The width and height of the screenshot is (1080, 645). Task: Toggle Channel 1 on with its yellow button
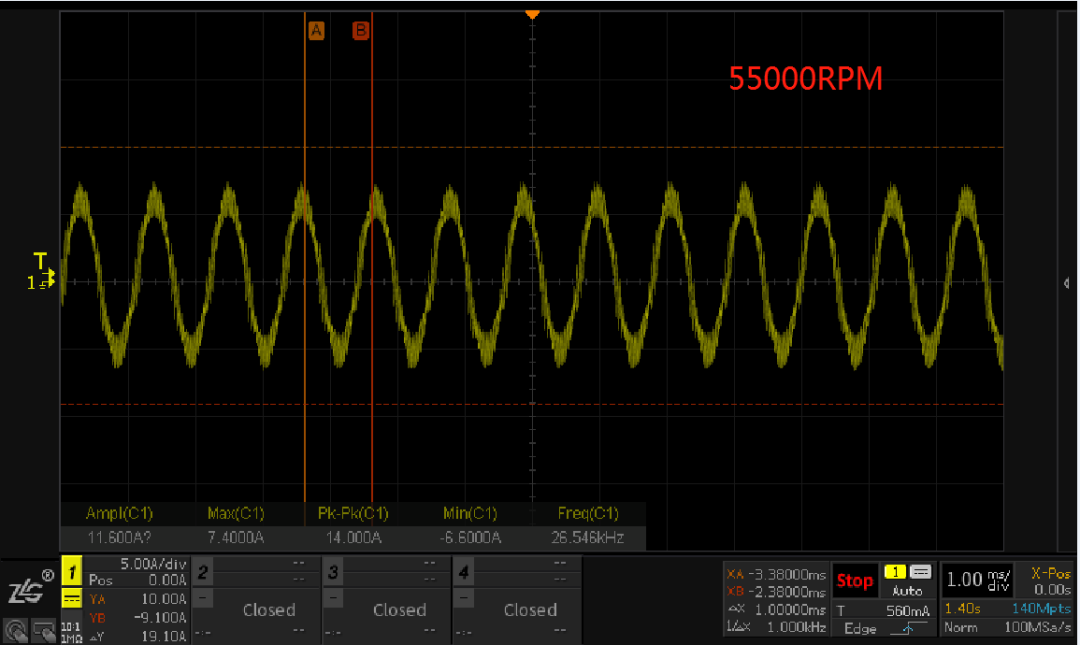[70, 571]
